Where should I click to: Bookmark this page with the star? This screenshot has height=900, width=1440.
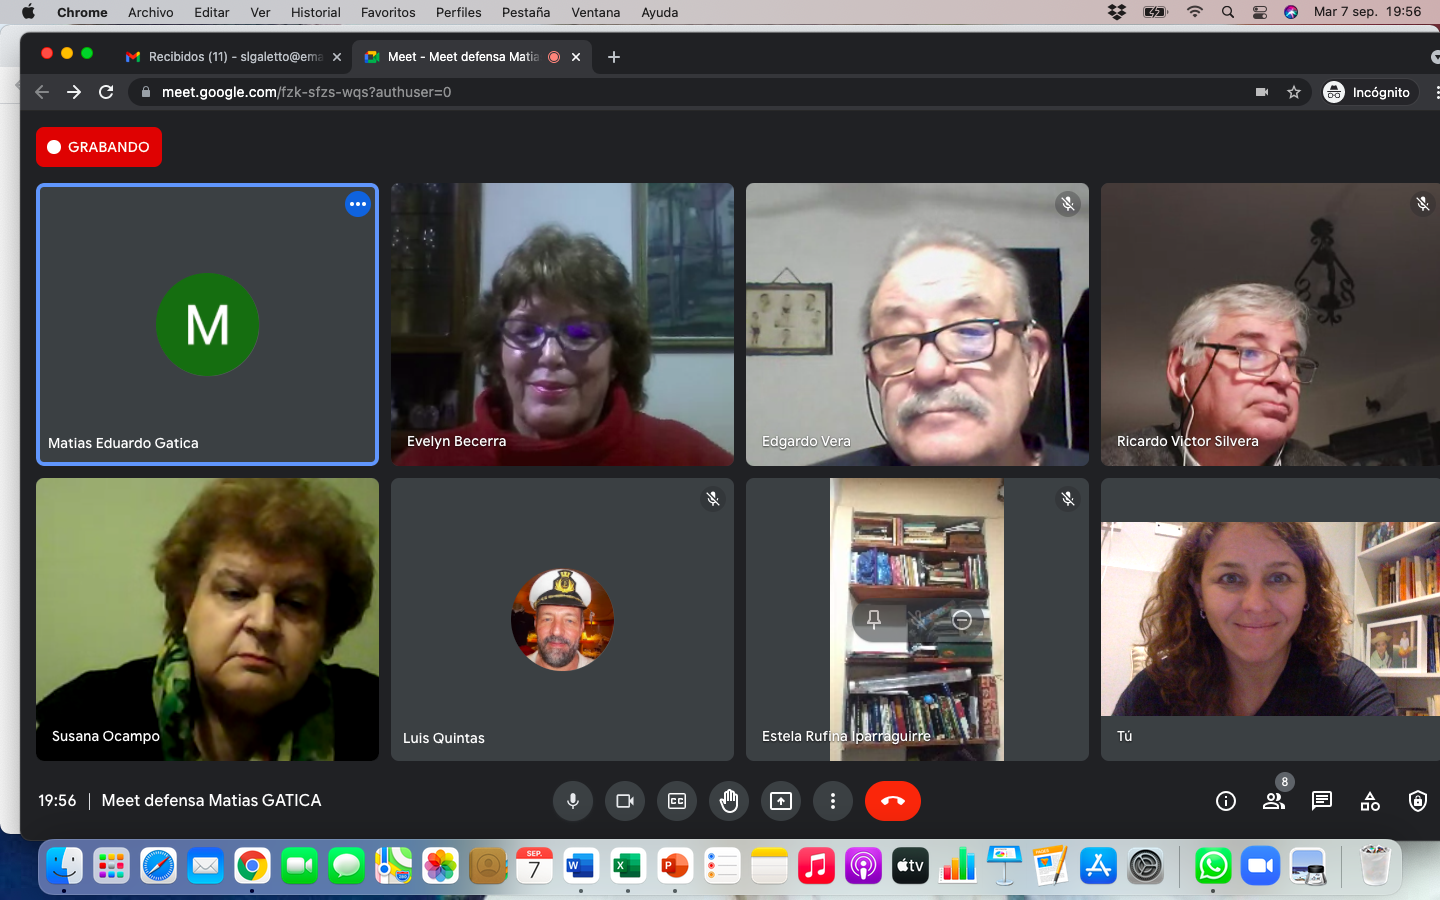[x=1294, y=92]
